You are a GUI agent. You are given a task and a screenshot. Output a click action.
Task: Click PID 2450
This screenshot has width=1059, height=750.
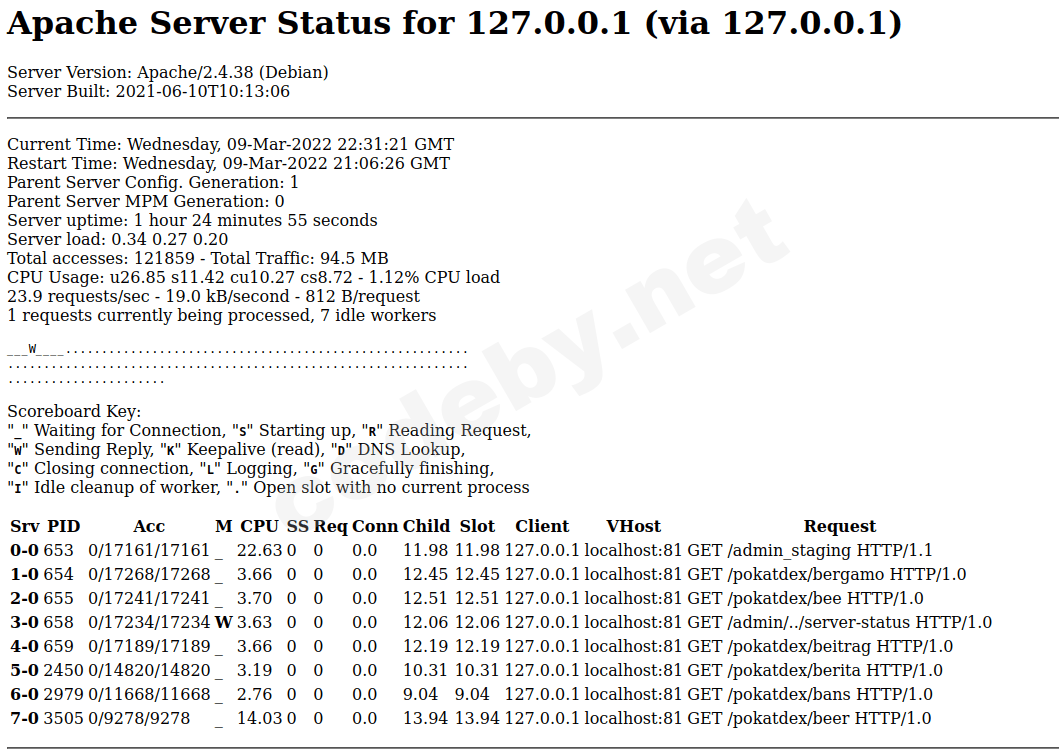click(x=63, y=670)
